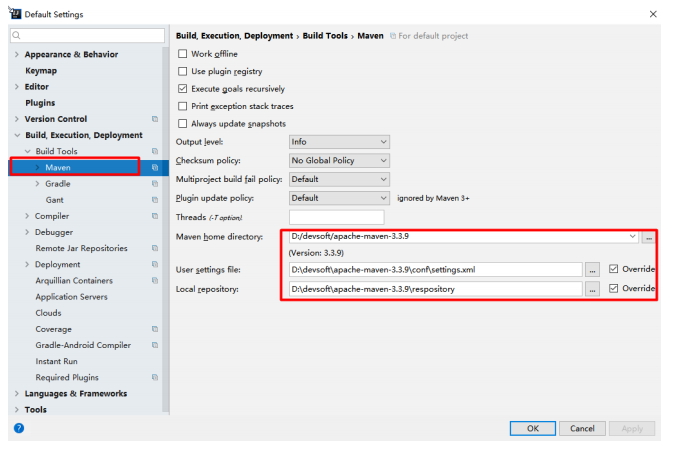Click the project-level icon beside Gradle-Android Compiler
This screenshot has height=449, width=676.
click(155, 345)
